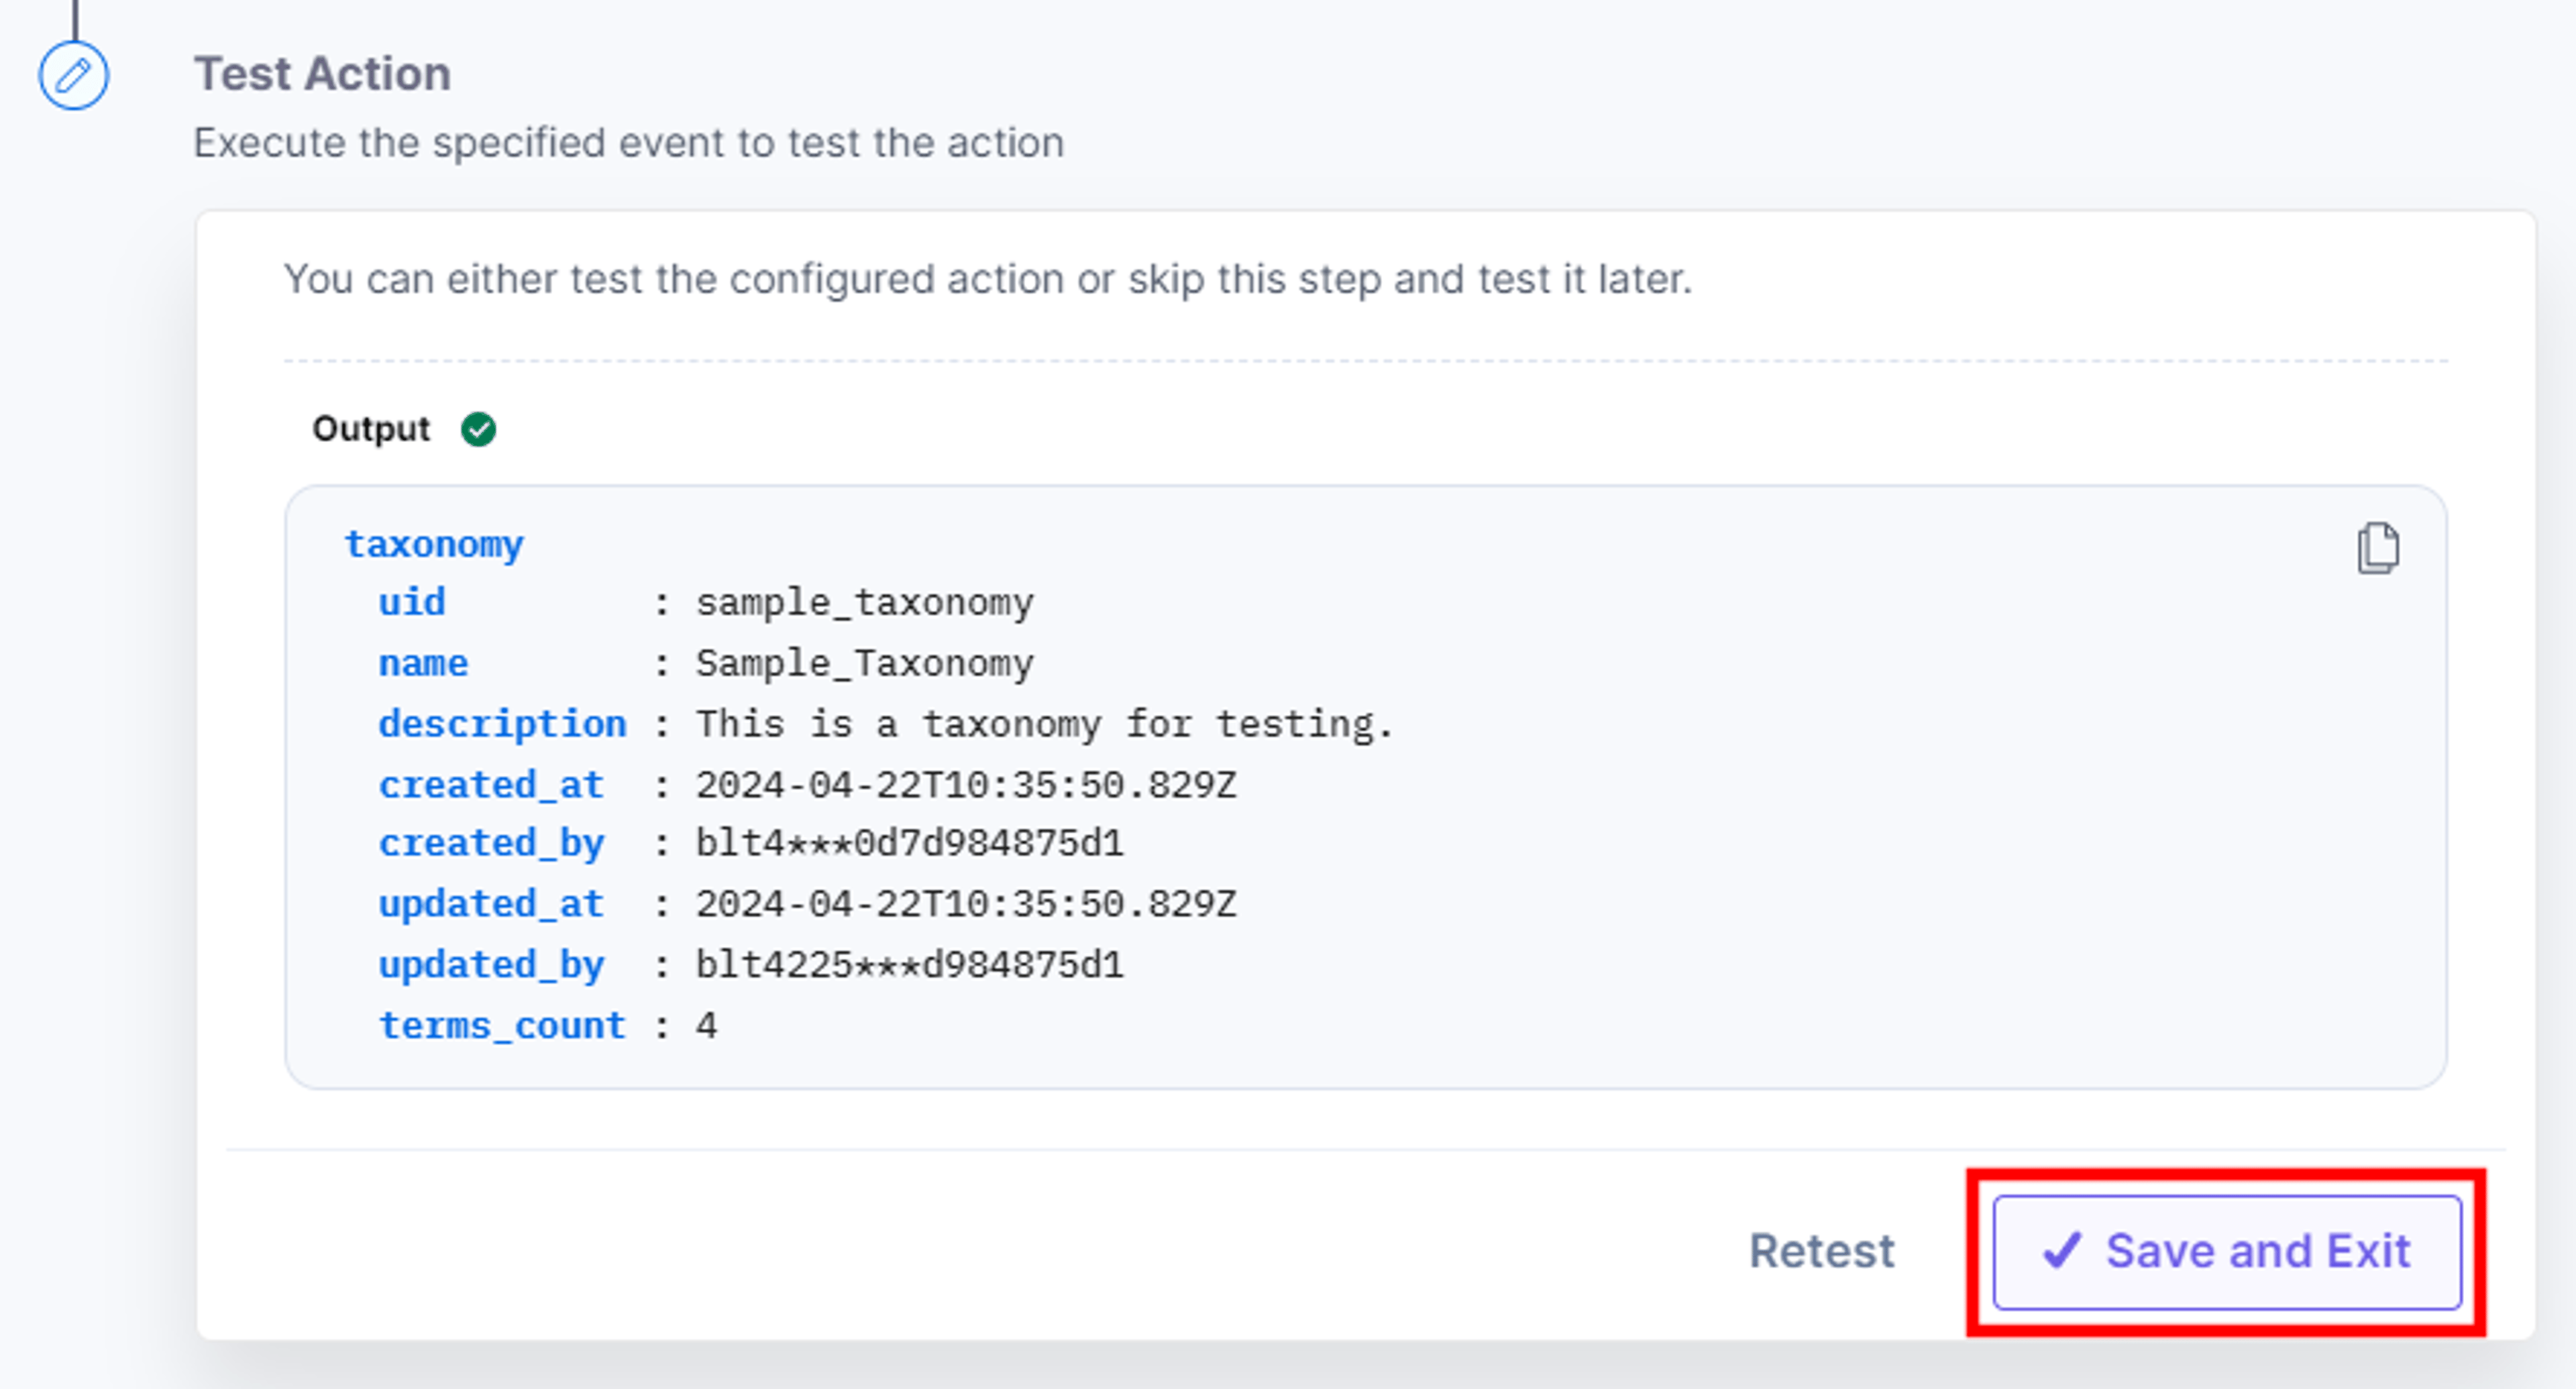Select the Sample_Taxonomy name value

coord(865,663)
